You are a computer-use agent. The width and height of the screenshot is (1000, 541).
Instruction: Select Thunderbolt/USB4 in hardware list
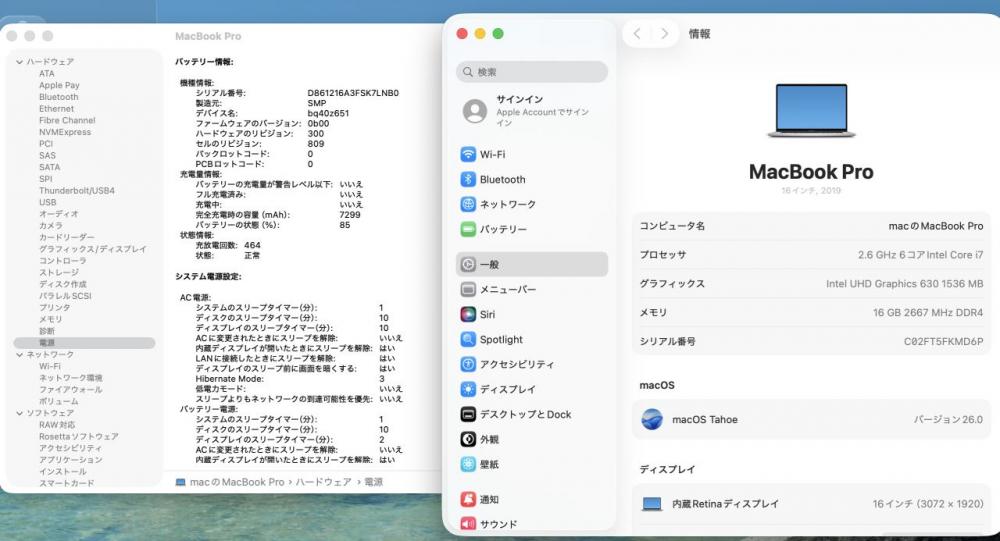[x=76, y=191]
